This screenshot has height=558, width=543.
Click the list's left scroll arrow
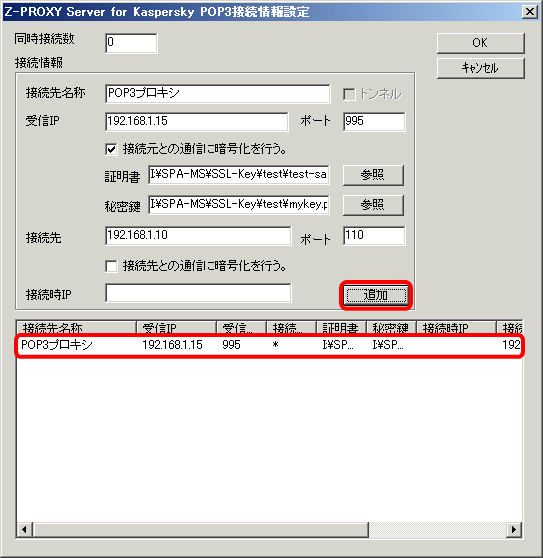click(x=25, y=529)
